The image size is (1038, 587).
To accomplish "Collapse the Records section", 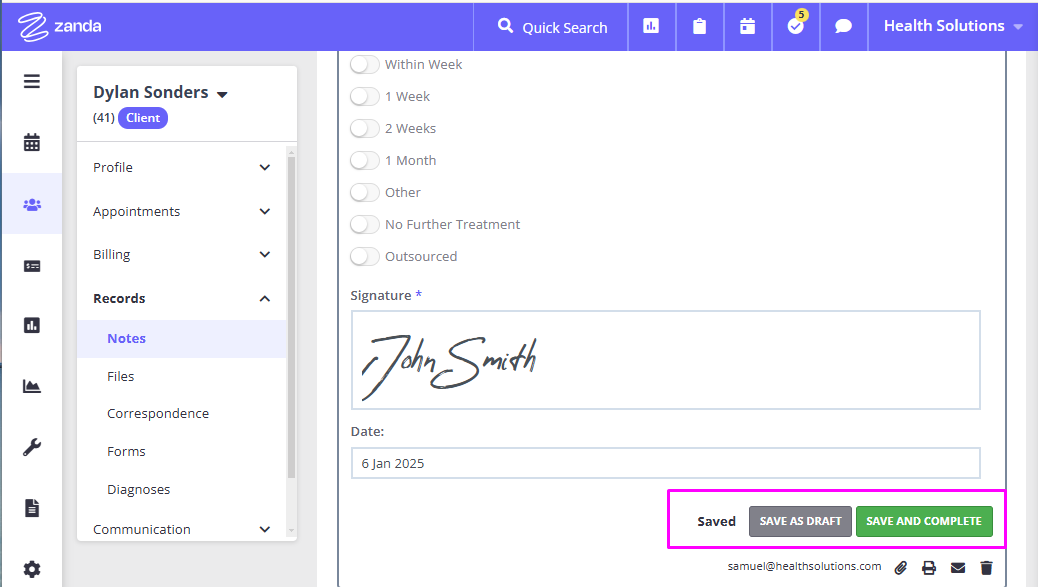I will click(264, 298).
